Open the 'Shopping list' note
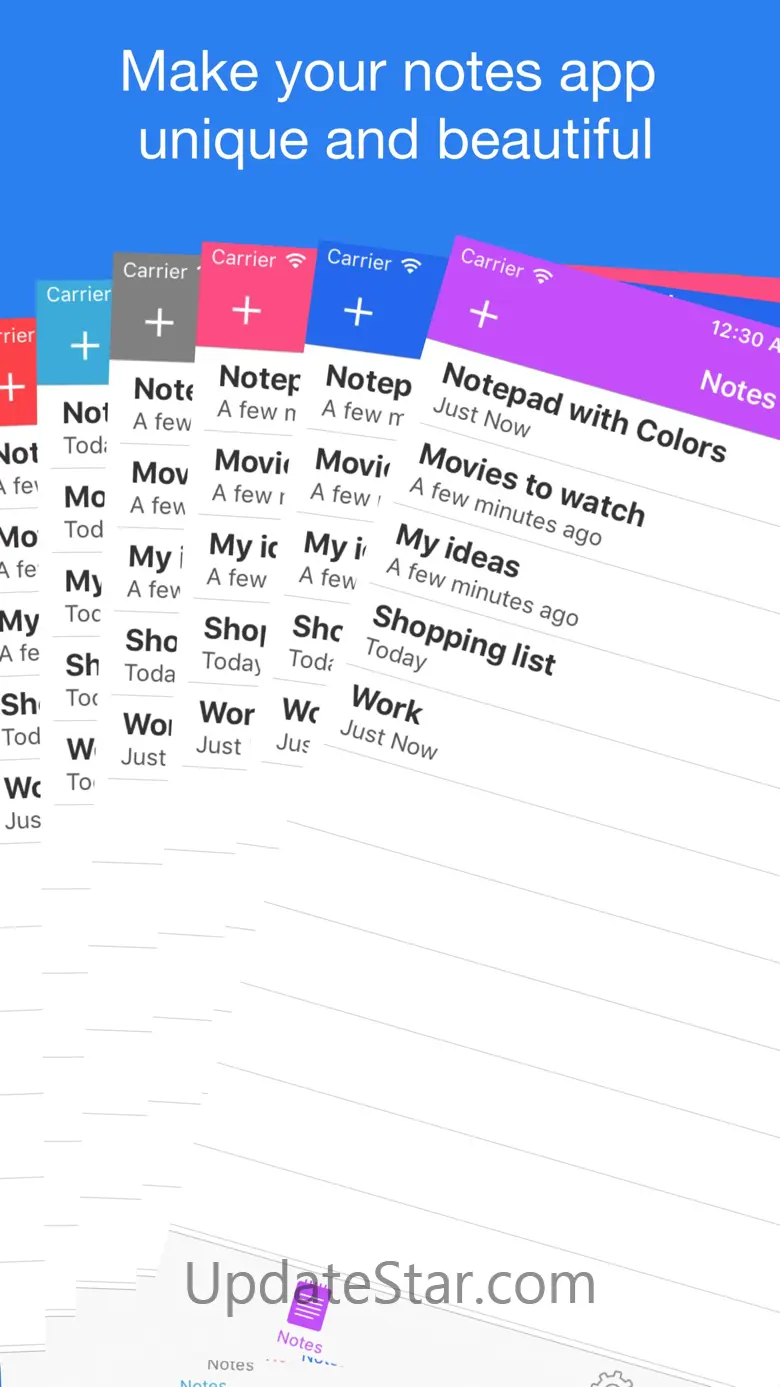The width and height of the screenshot is (780, 1387). 464,640
